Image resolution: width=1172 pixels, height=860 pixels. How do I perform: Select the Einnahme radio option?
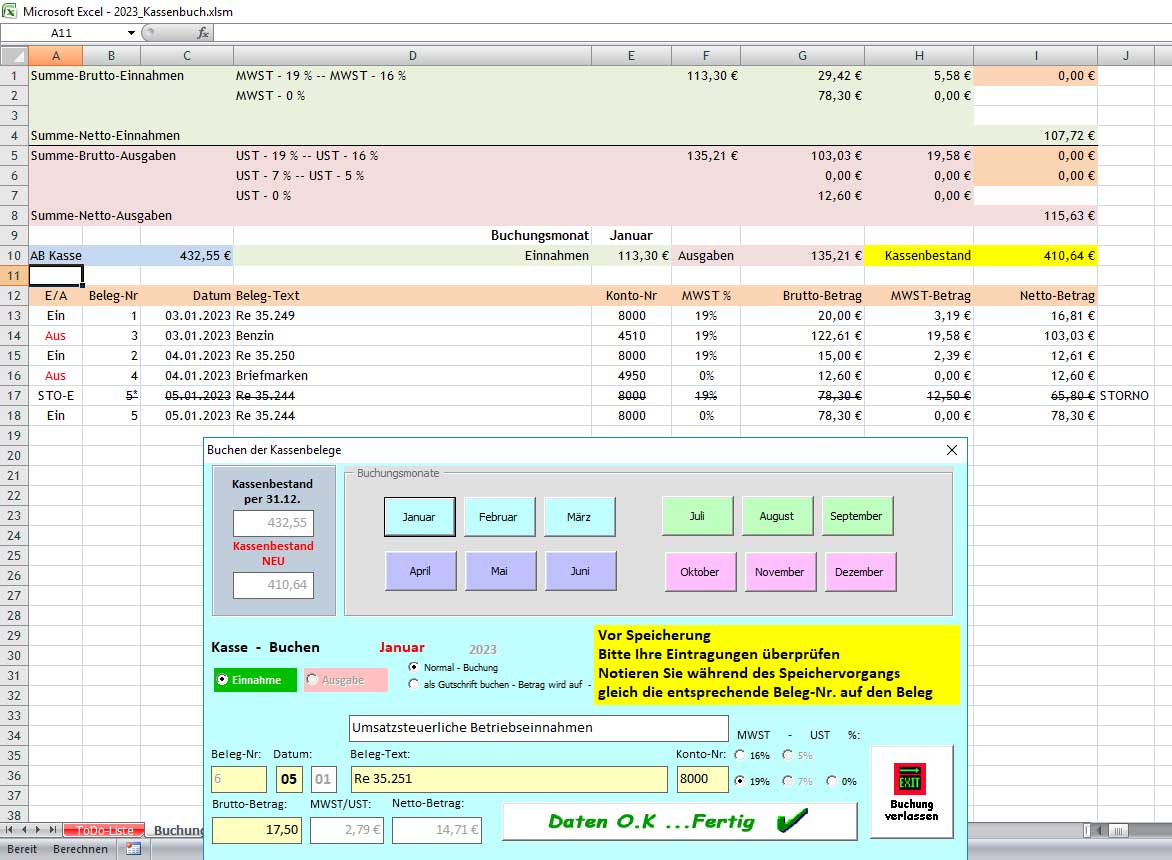223,680
